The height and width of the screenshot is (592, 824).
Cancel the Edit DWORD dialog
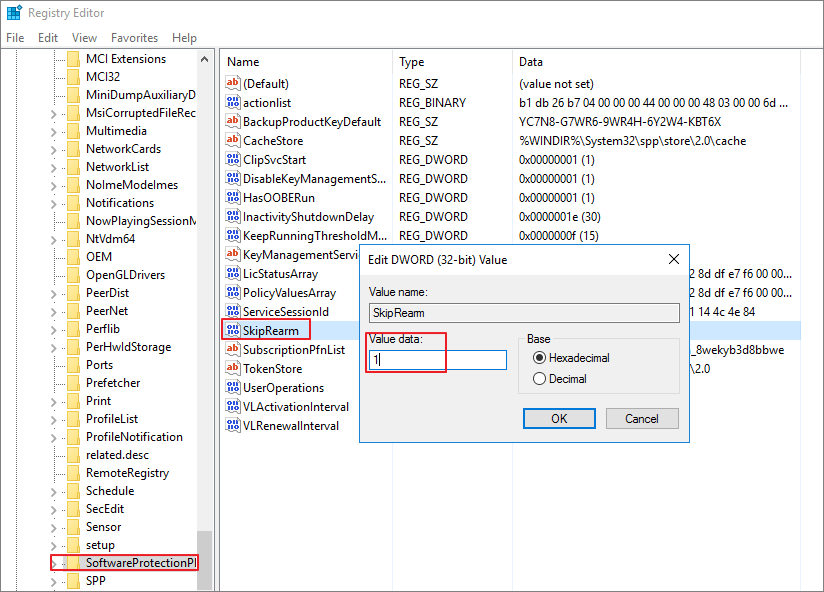coord(642,418)
